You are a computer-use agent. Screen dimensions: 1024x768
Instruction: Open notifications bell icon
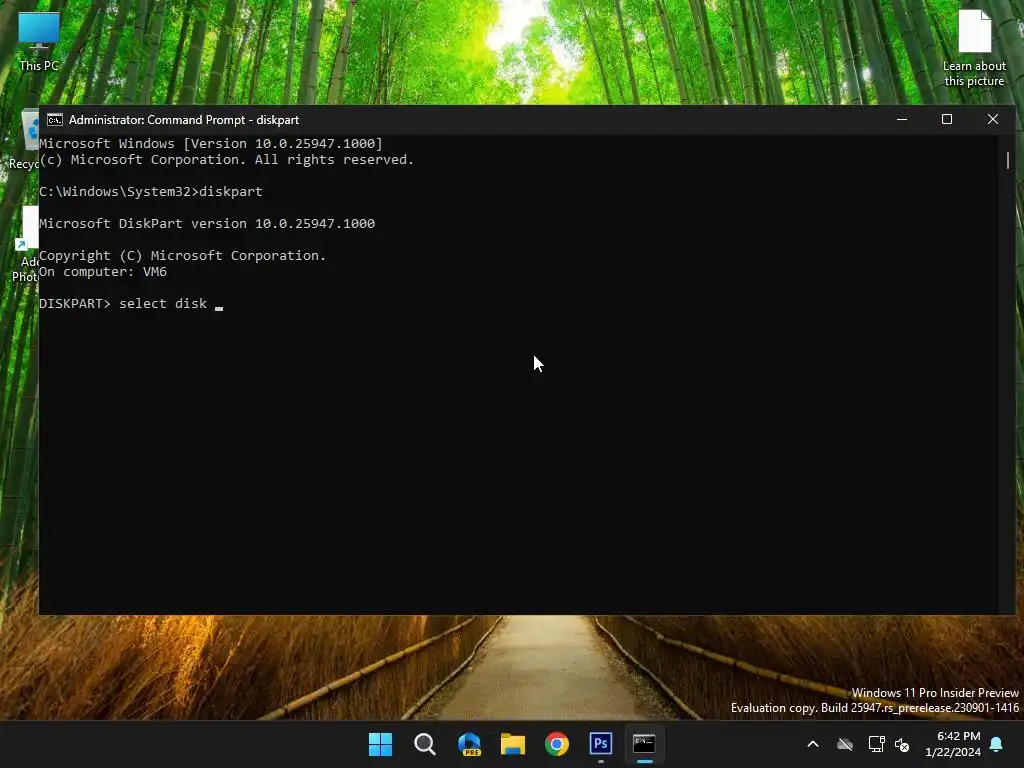click(997, 744)
